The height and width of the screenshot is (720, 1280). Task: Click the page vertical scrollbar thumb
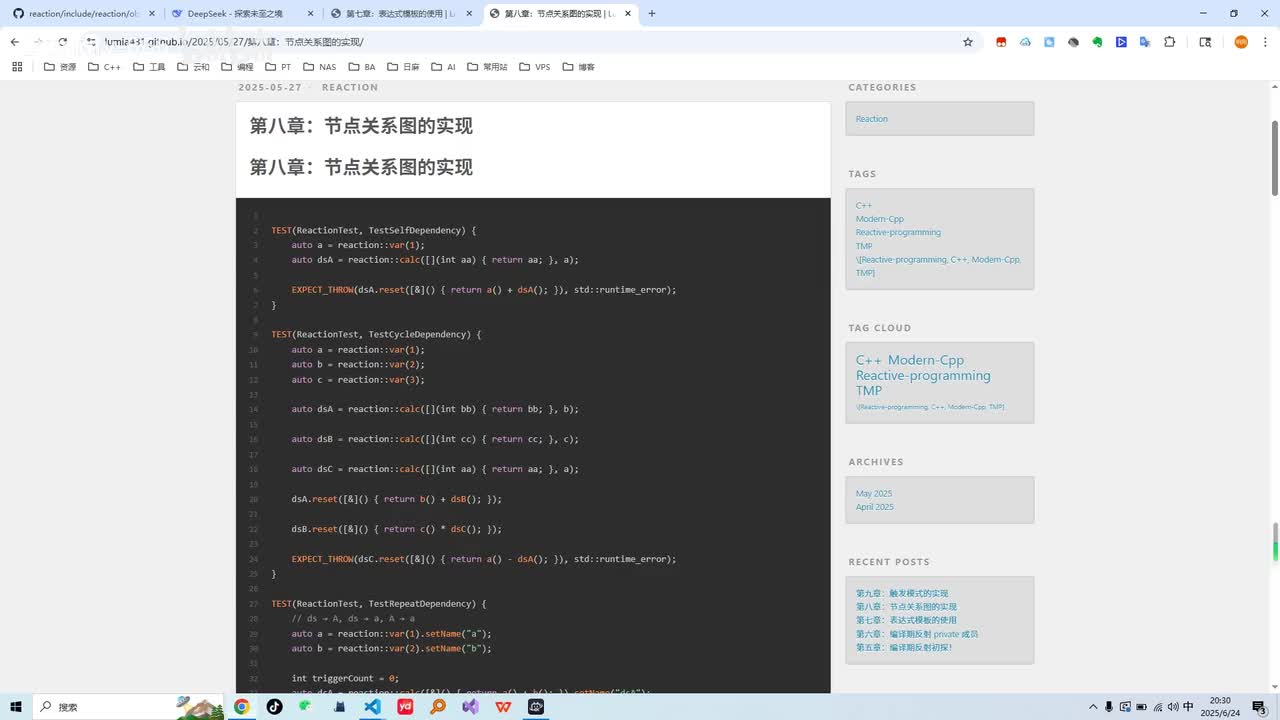coord(1274,158)
